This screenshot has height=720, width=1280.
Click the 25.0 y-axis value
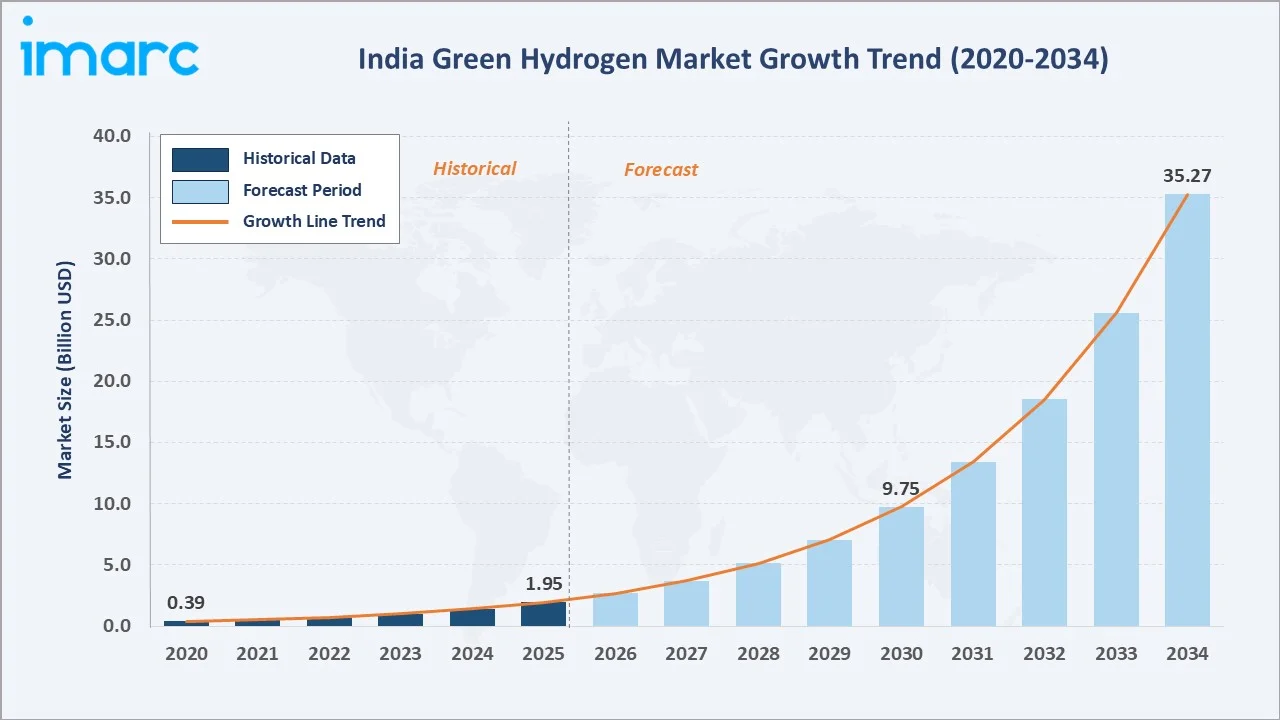(x=113, y=320)
